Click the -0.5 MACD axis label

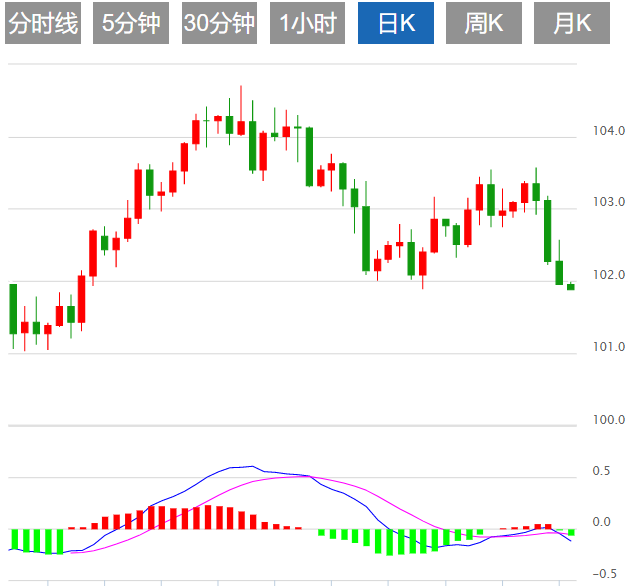point(604,573)
